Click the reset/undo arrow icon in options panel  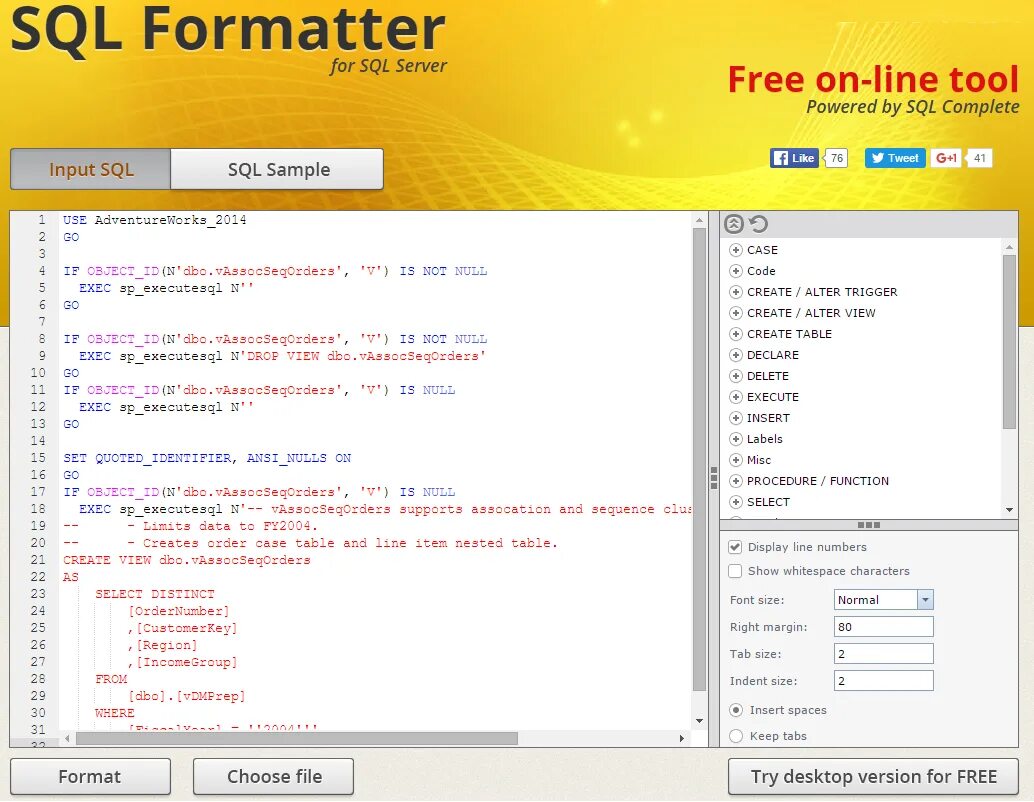pos(759,224)
